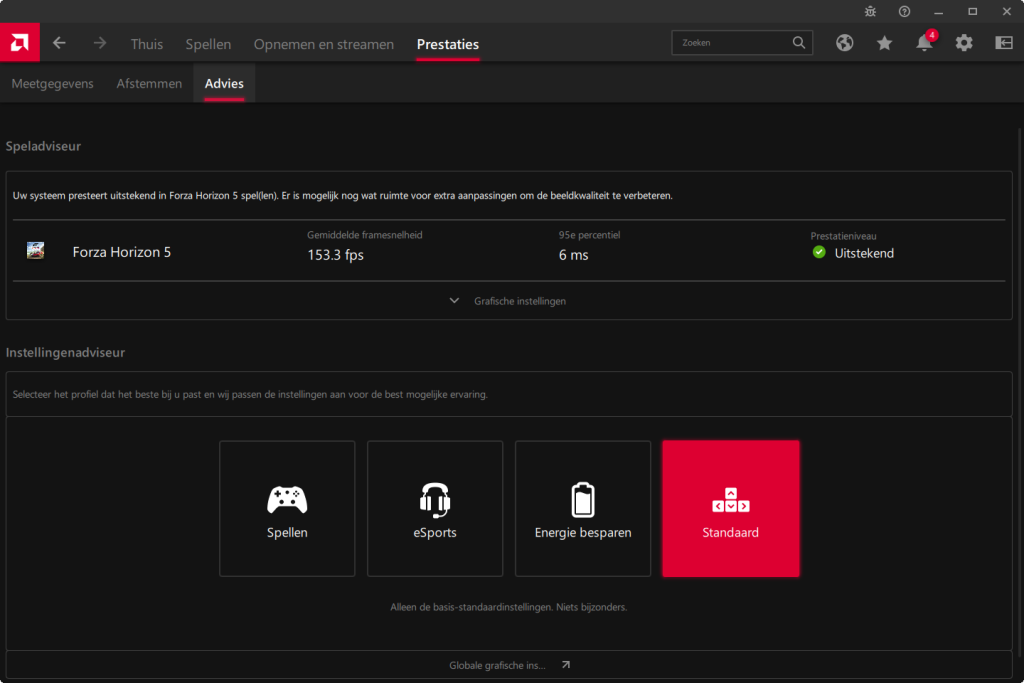Select the eSports headset profile
Screen dimensions: 1024x683
pyautogui.click(x=435, y=509)
